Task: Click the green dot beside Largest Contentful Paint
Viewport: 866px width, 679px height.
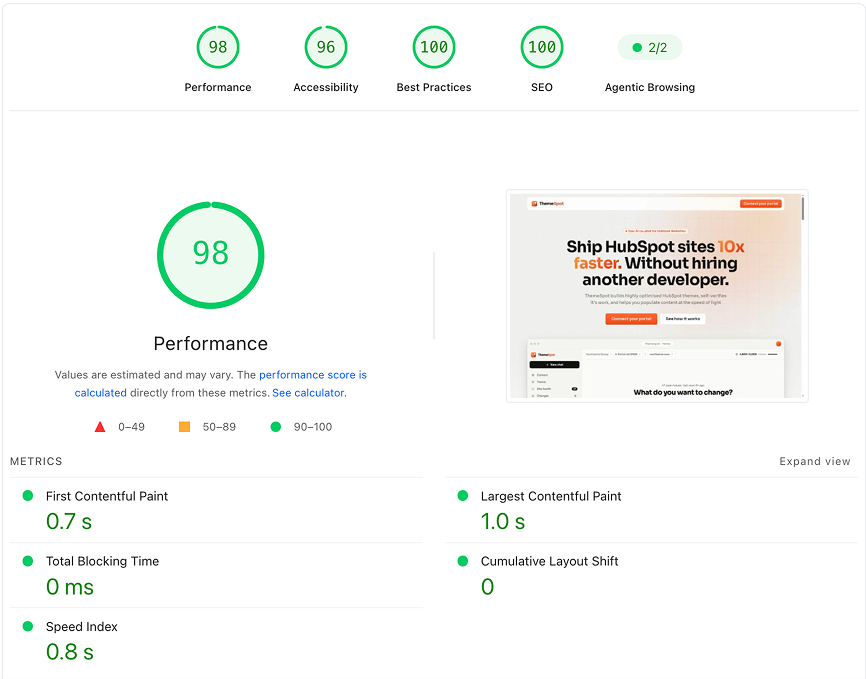Action: click(463, 496)
